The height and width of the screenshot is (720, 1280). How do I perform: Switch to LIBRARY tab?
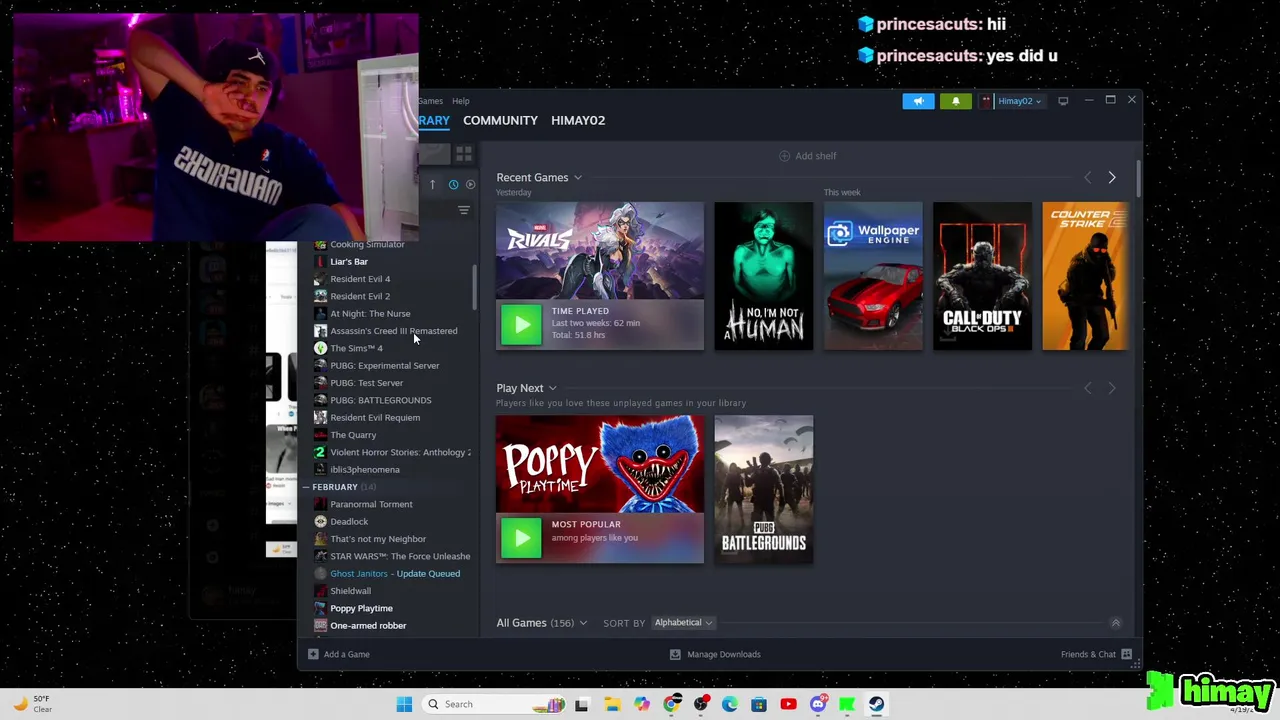434,120
